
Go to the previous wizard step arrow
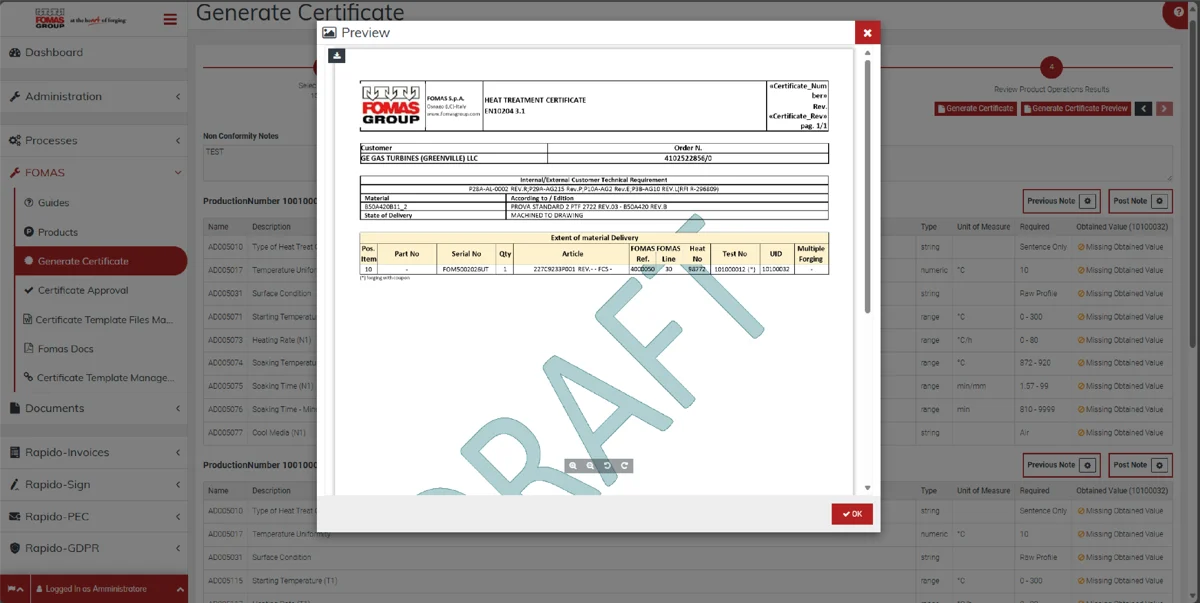1144,108
